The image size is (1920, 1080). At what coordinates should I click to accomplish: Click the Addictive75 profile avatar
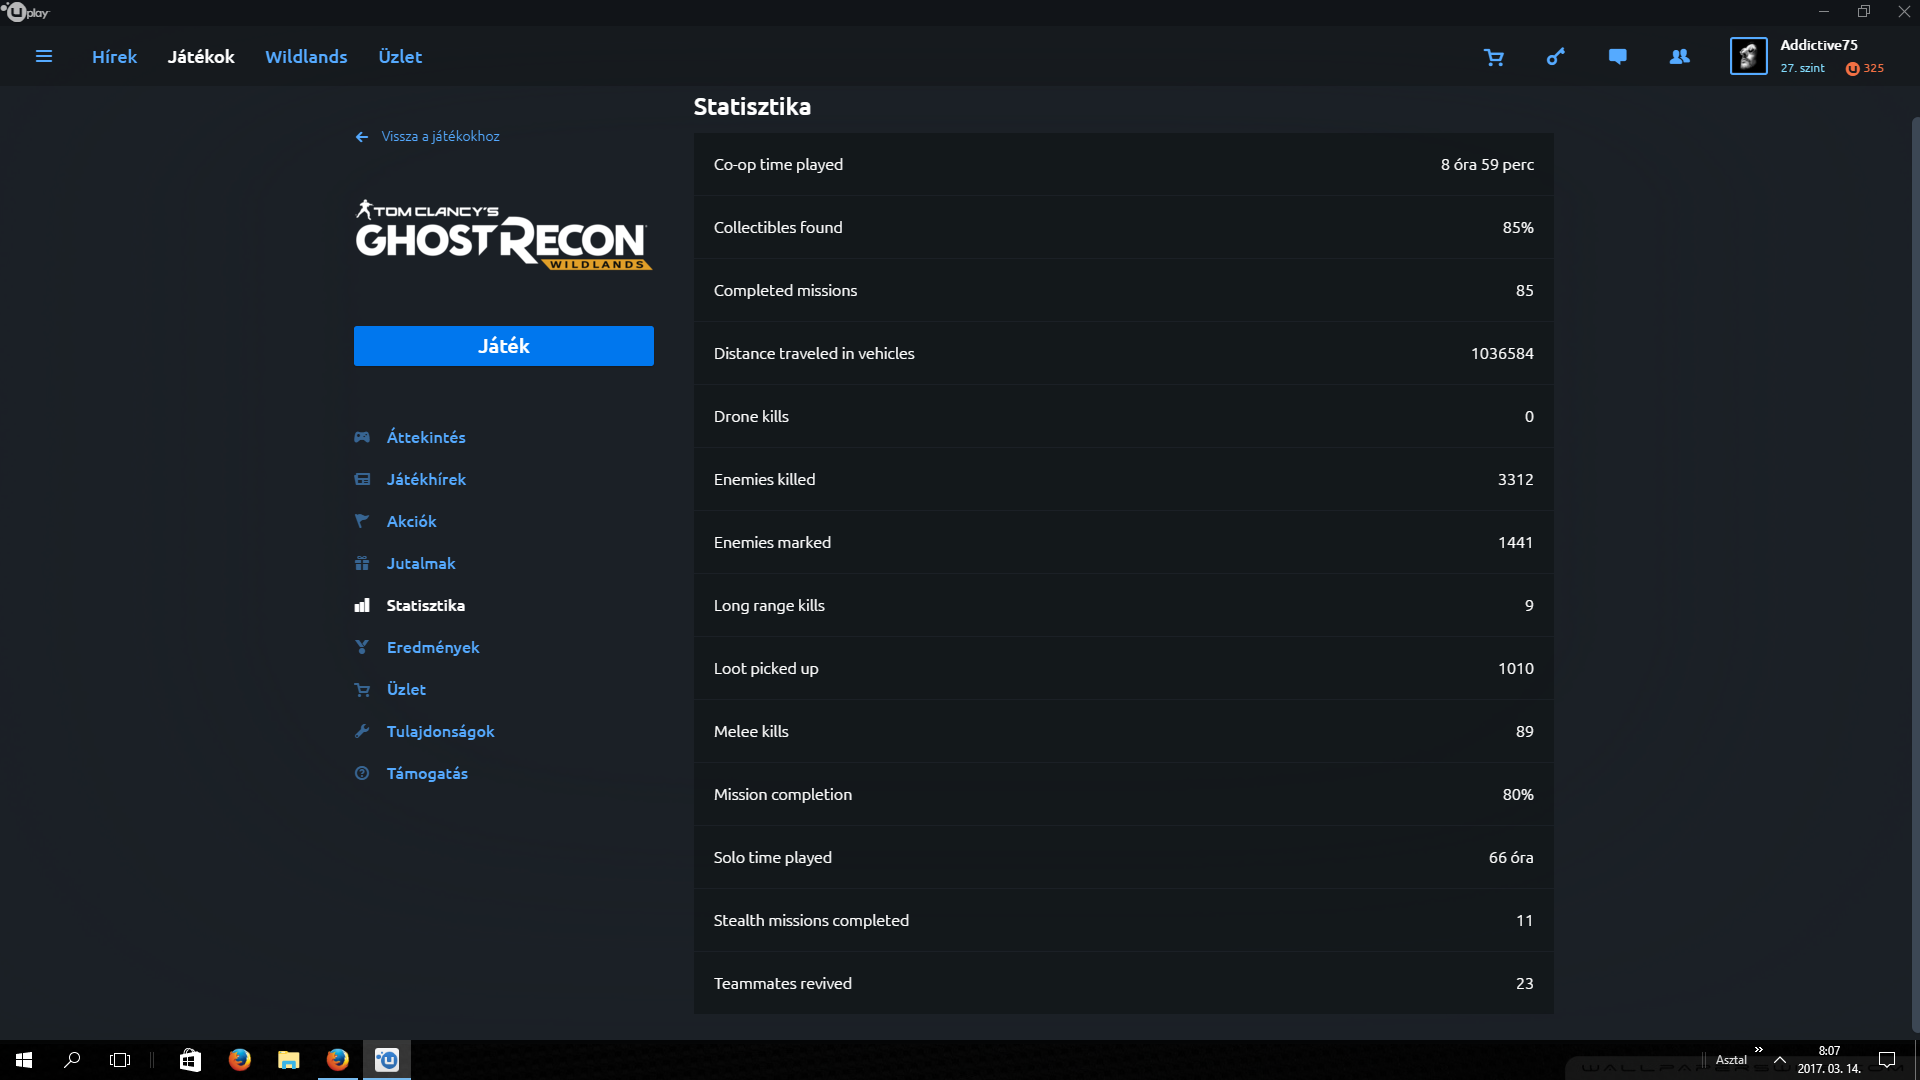(1749, 56)
